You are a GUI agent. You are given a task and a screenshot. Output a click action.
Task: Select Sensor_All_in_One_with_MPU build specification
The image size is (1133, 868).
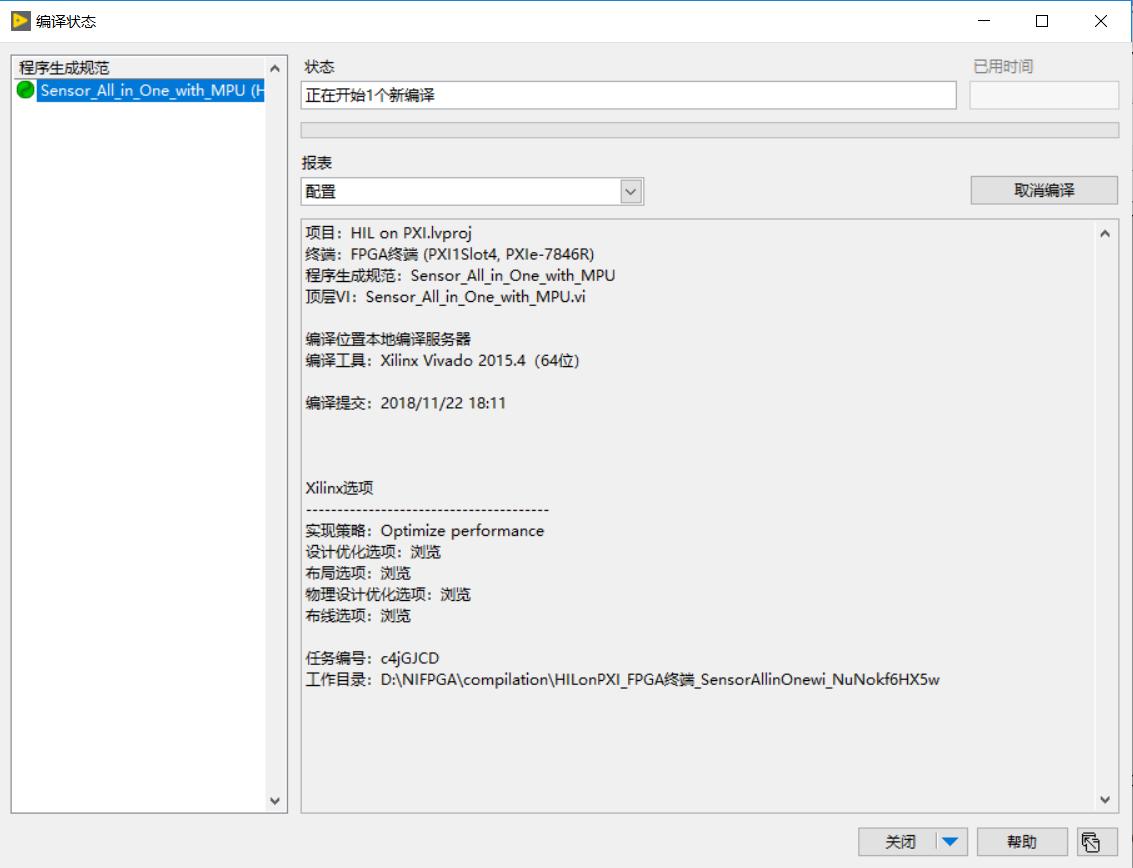(152, 90)
